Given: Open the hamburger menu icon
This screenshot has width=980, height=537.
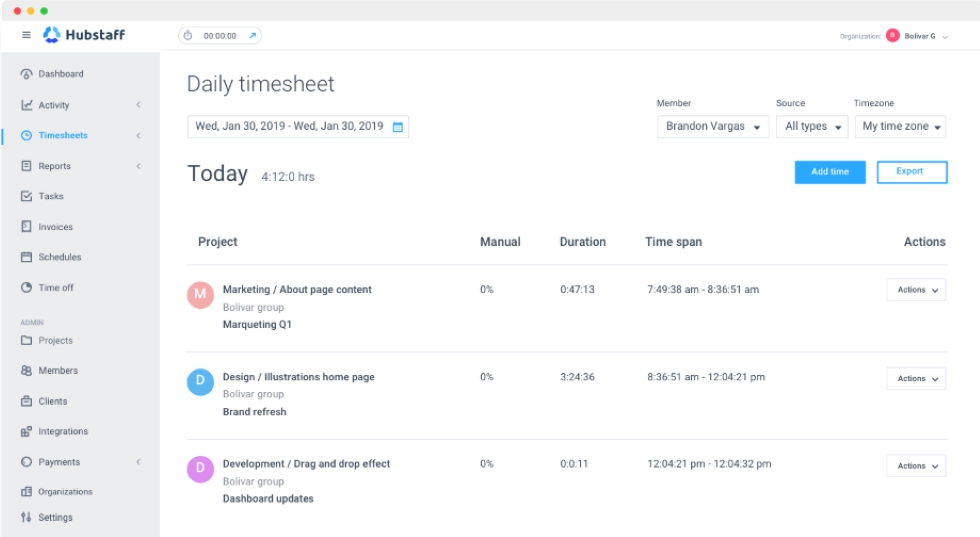Looking at the screenshot, I should pos(26,35).
